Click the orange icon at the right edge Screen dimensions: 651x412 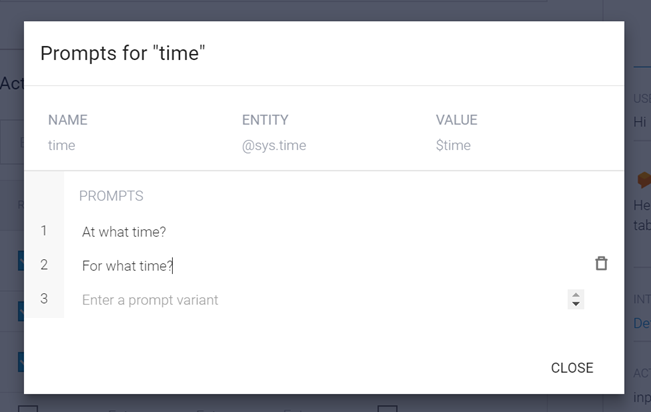pyautogui.click(x=643, y=180)
